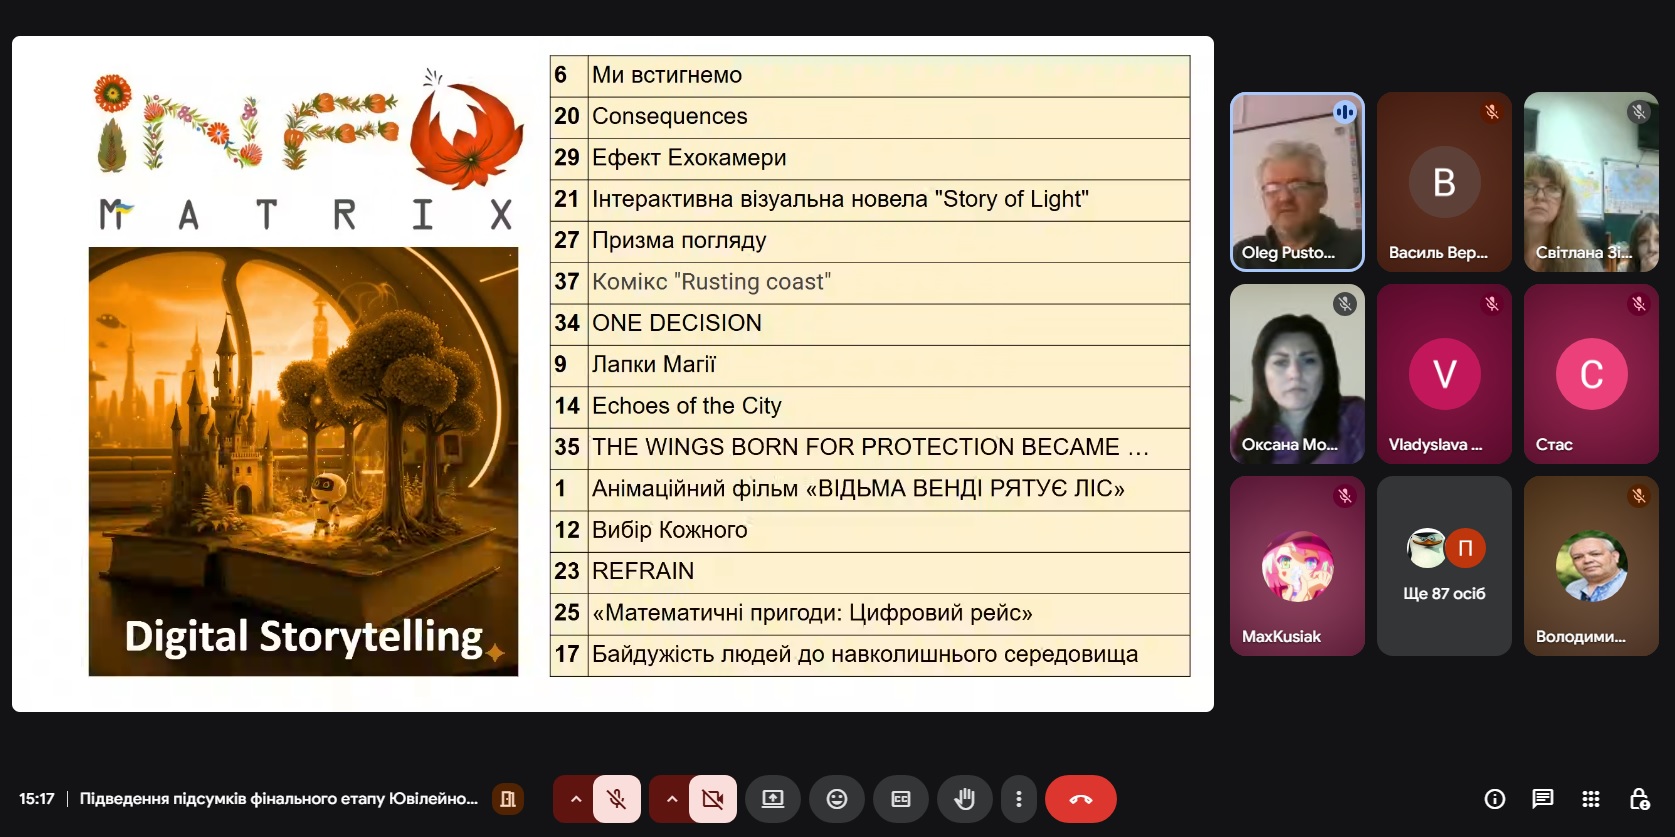
Task: Click the Digital Storytelling slide image
Action: [303, 461]
